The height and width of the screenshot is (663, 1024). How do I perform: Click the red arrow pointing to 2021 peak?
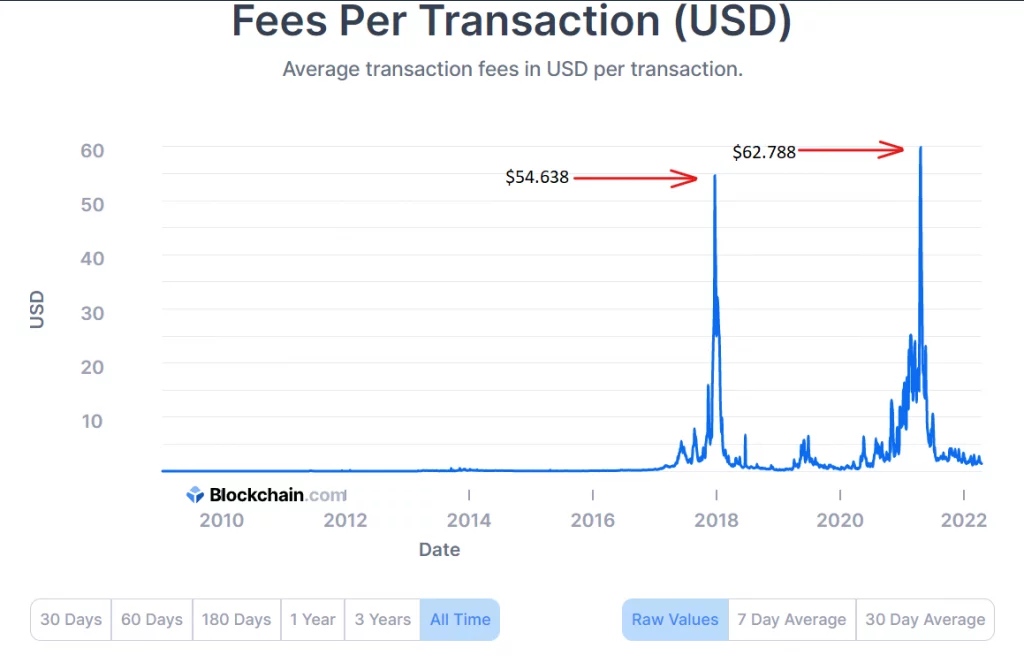[851, 150]
